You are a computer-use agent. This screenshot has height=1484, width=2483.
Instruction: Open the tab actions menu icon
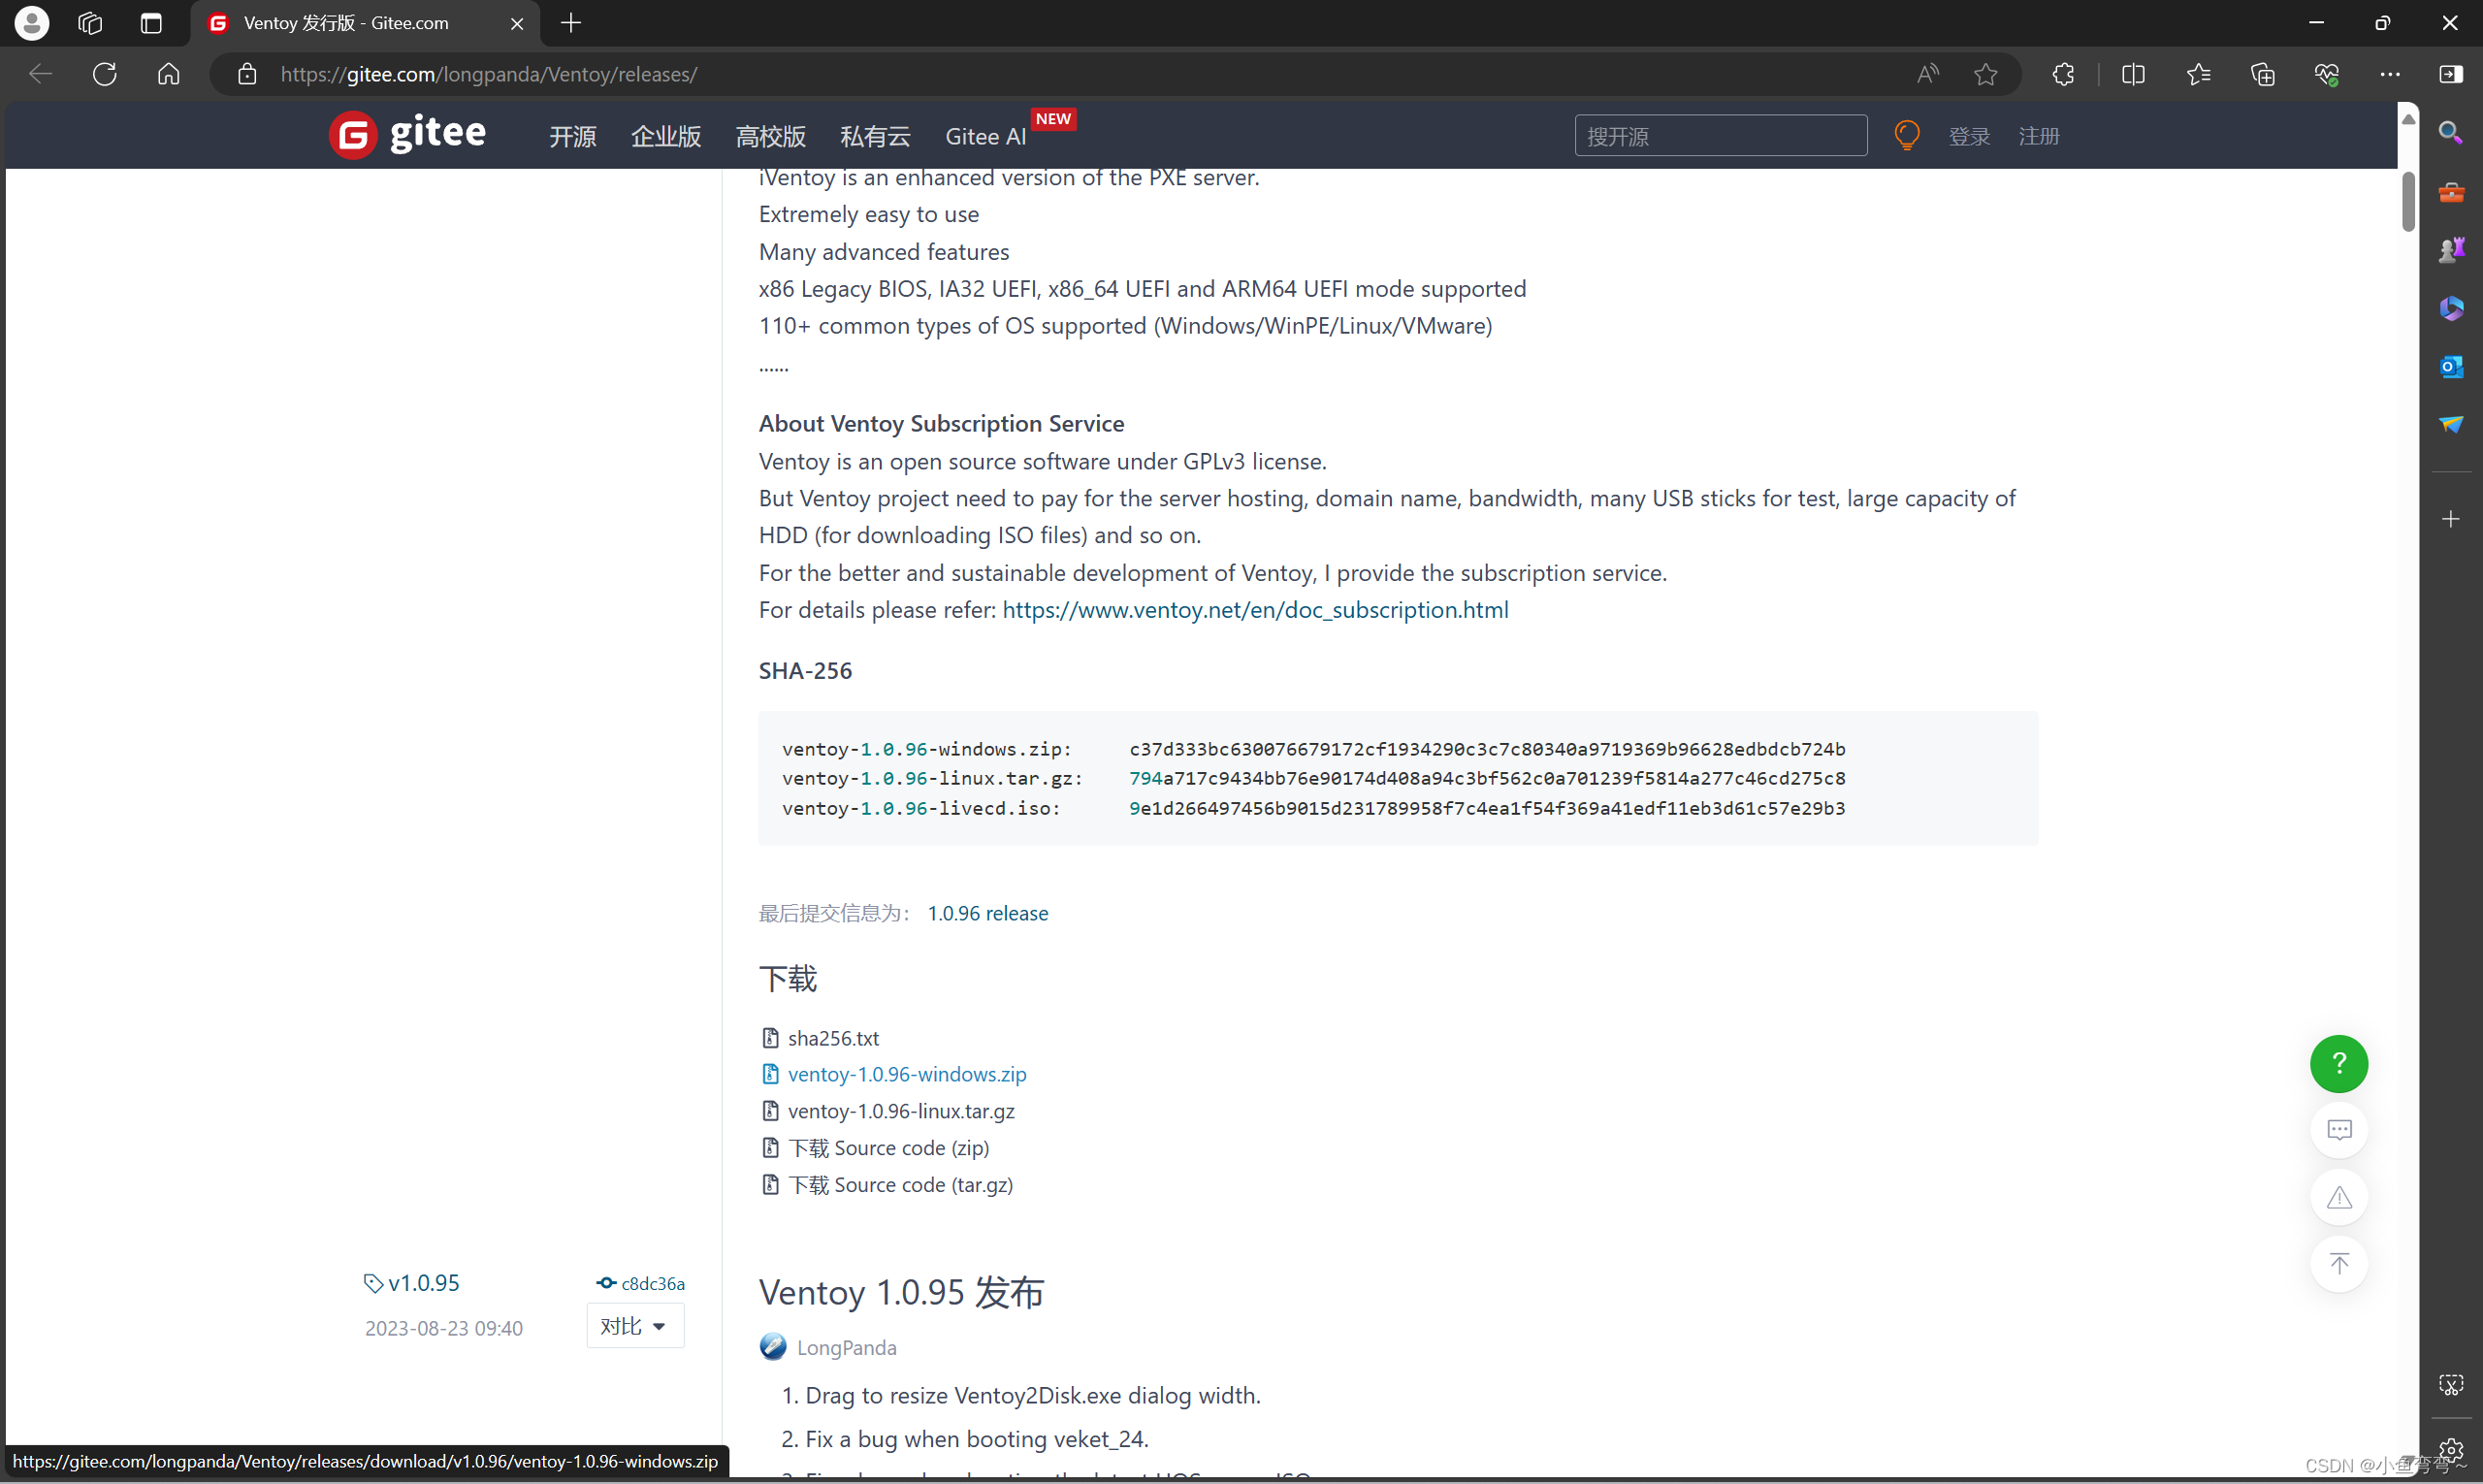pos(151,23)
